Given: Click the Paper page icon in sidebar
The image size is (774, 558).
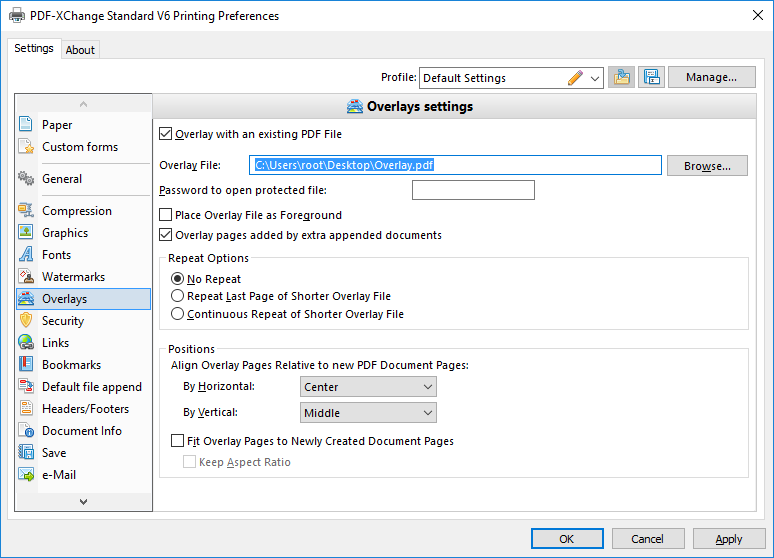Looking at the screenshot, I should click(x=26, y=123).
